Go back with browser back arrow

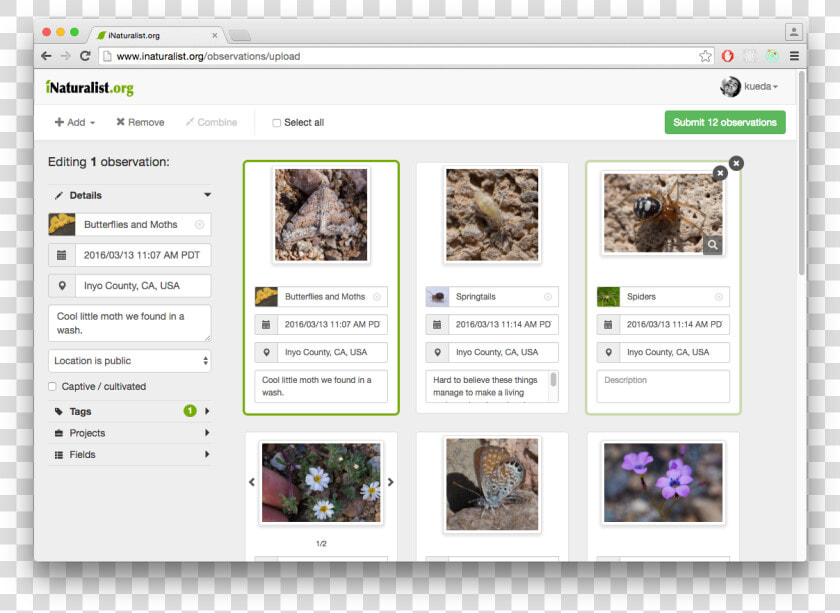coord(47,56)
